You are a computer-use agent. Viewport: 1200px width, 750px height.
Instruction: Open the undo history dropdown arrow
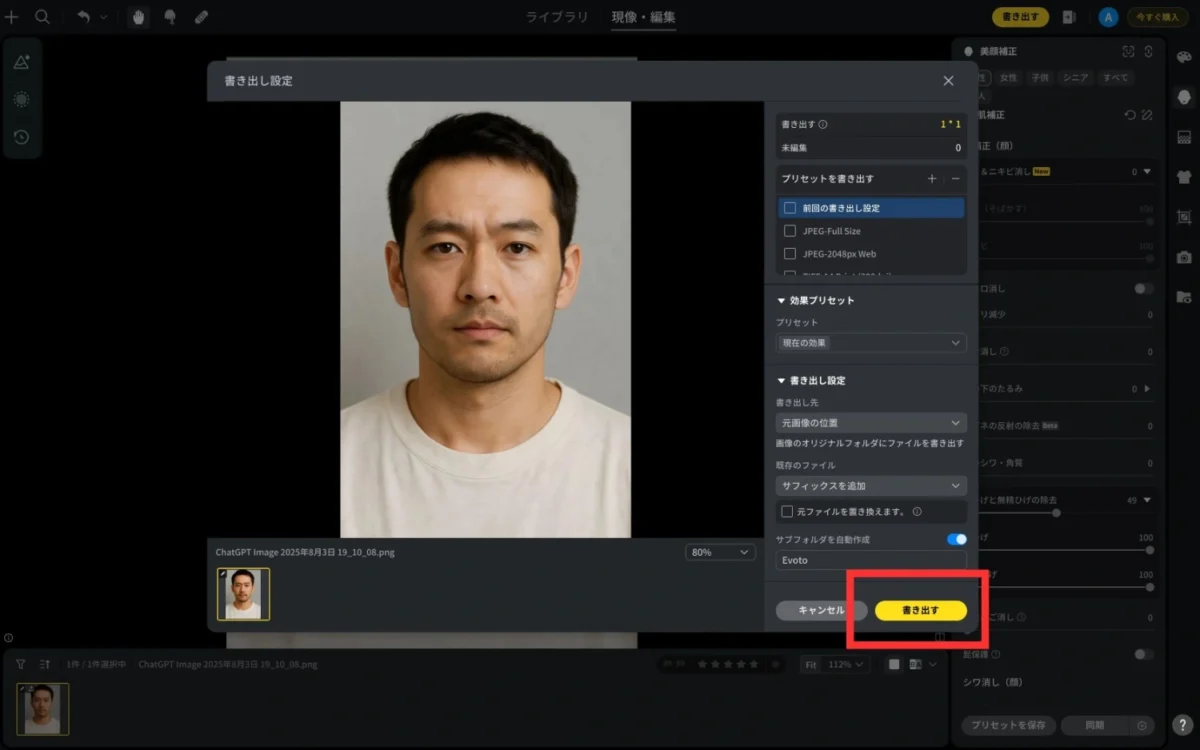(x=103, y=17)
